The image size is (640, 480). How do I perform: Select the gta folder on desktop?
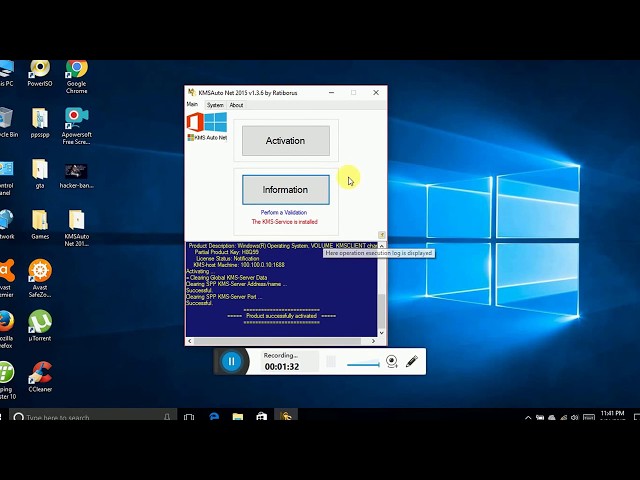click(x=40, y=173)
